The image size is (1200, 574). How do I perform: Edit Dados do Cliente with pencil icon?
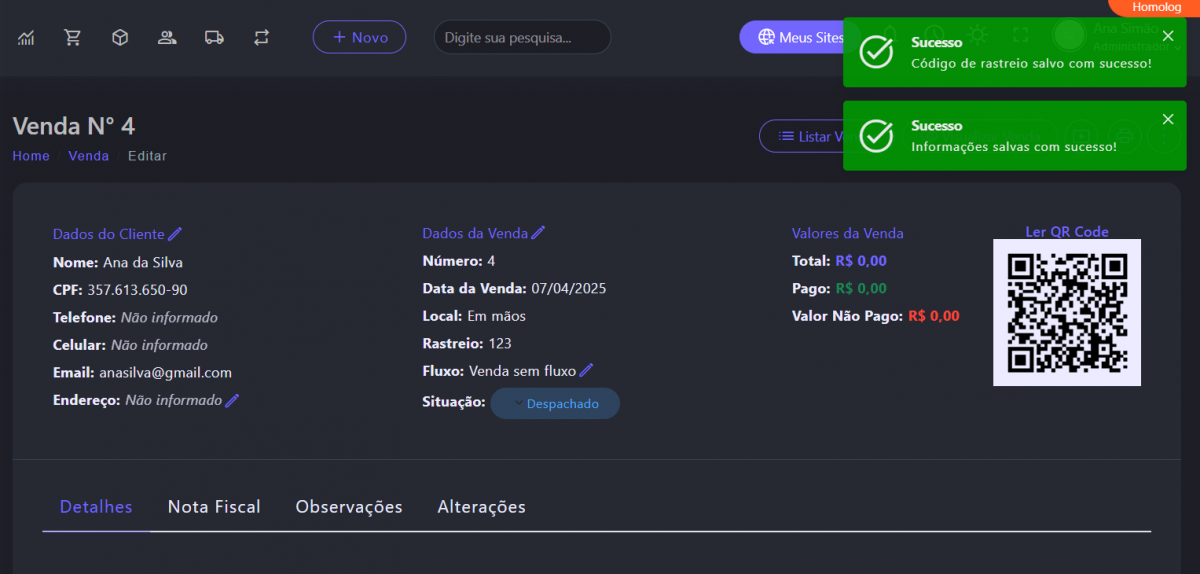176,234
